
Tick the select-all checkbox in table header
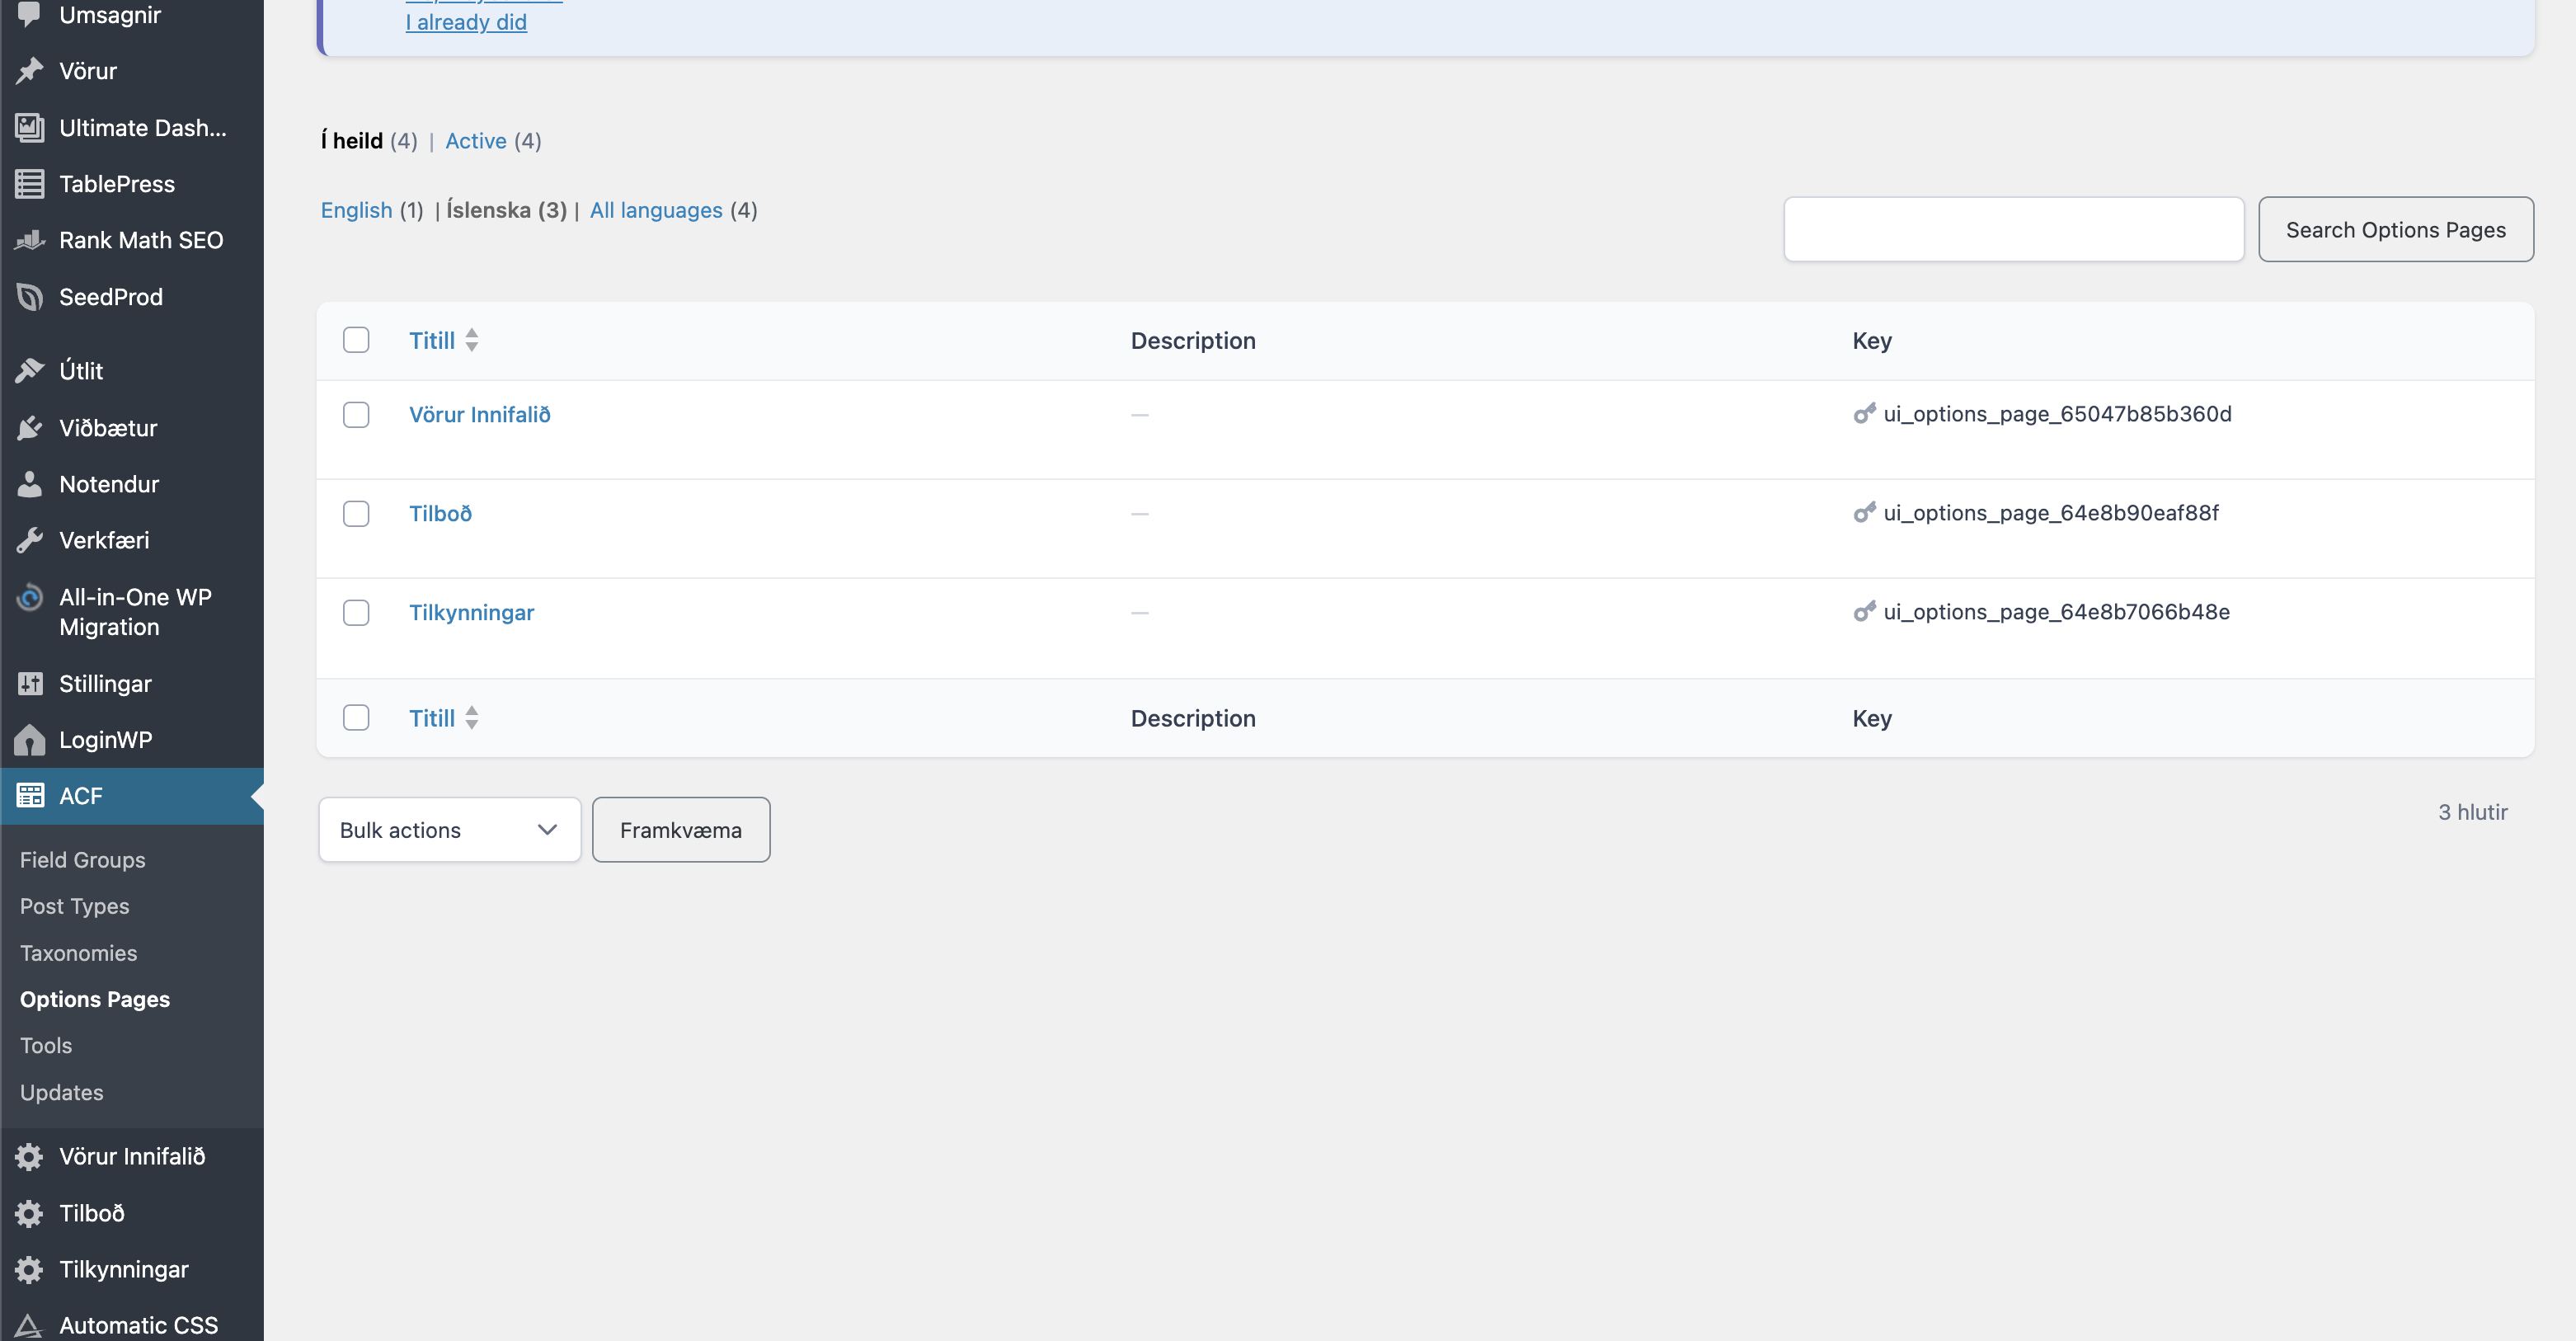(x=356, y=340)
